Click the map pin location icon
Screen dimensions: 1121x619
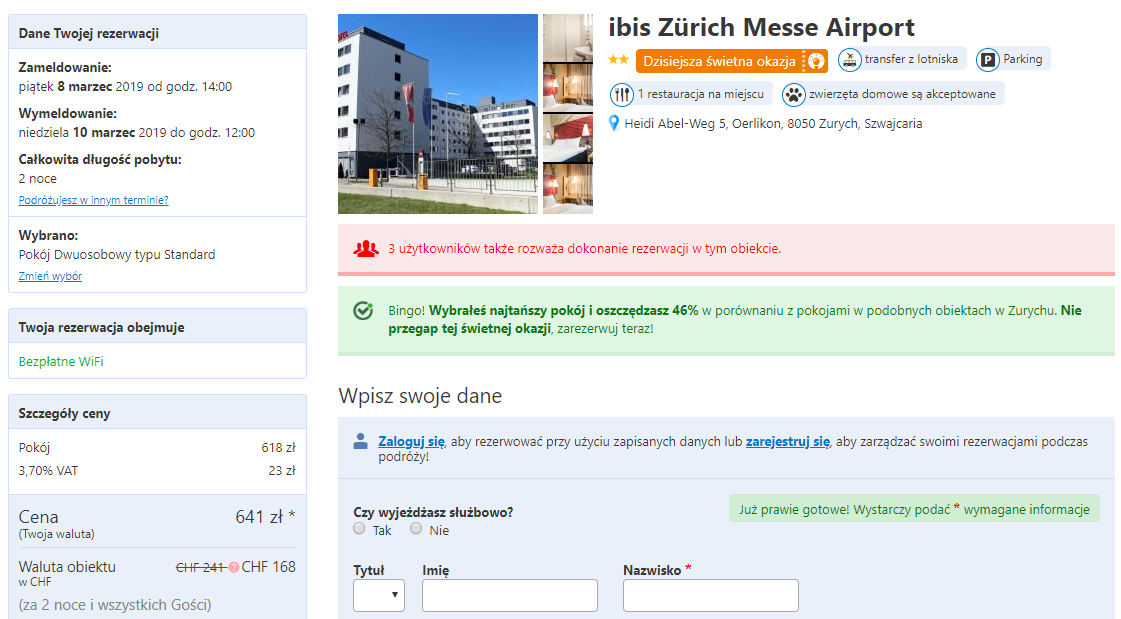[614, 124]
